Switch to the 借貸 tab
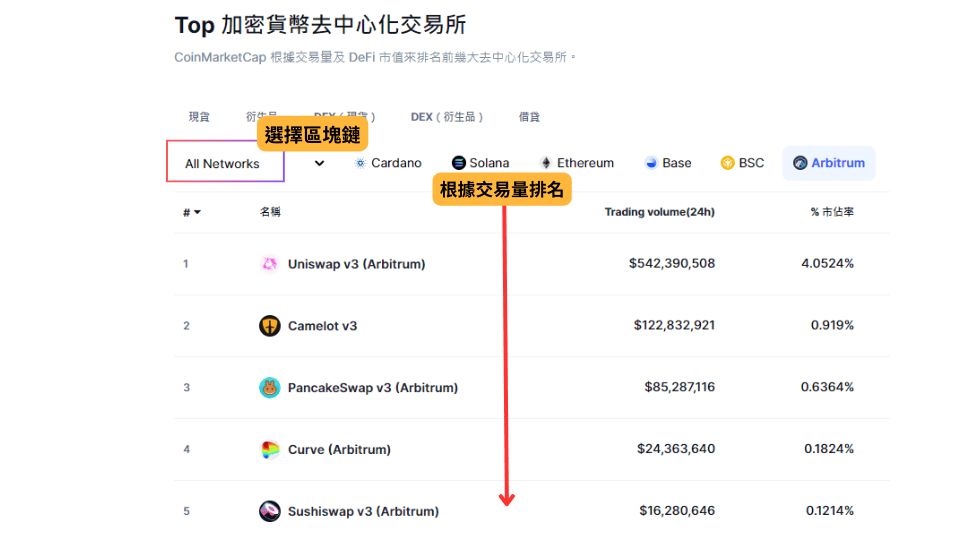Viewport: 960px width, 540px height. [529, 117]
